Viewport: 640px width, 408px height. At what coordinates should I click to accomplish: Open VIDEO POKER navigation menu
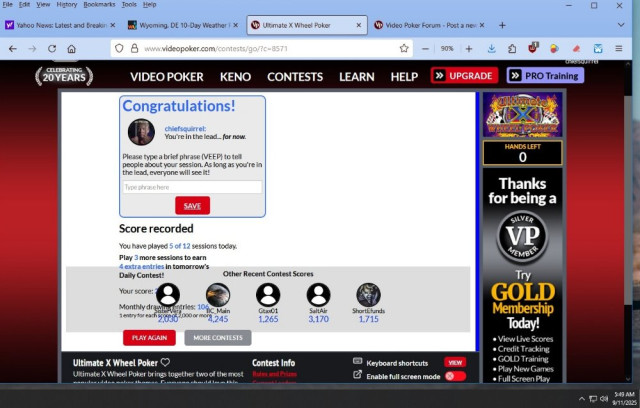click(x=167, y=77)
